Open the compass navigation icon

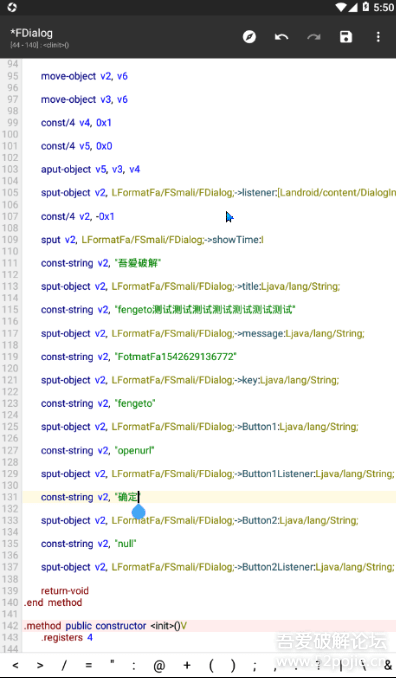(249, 37)
